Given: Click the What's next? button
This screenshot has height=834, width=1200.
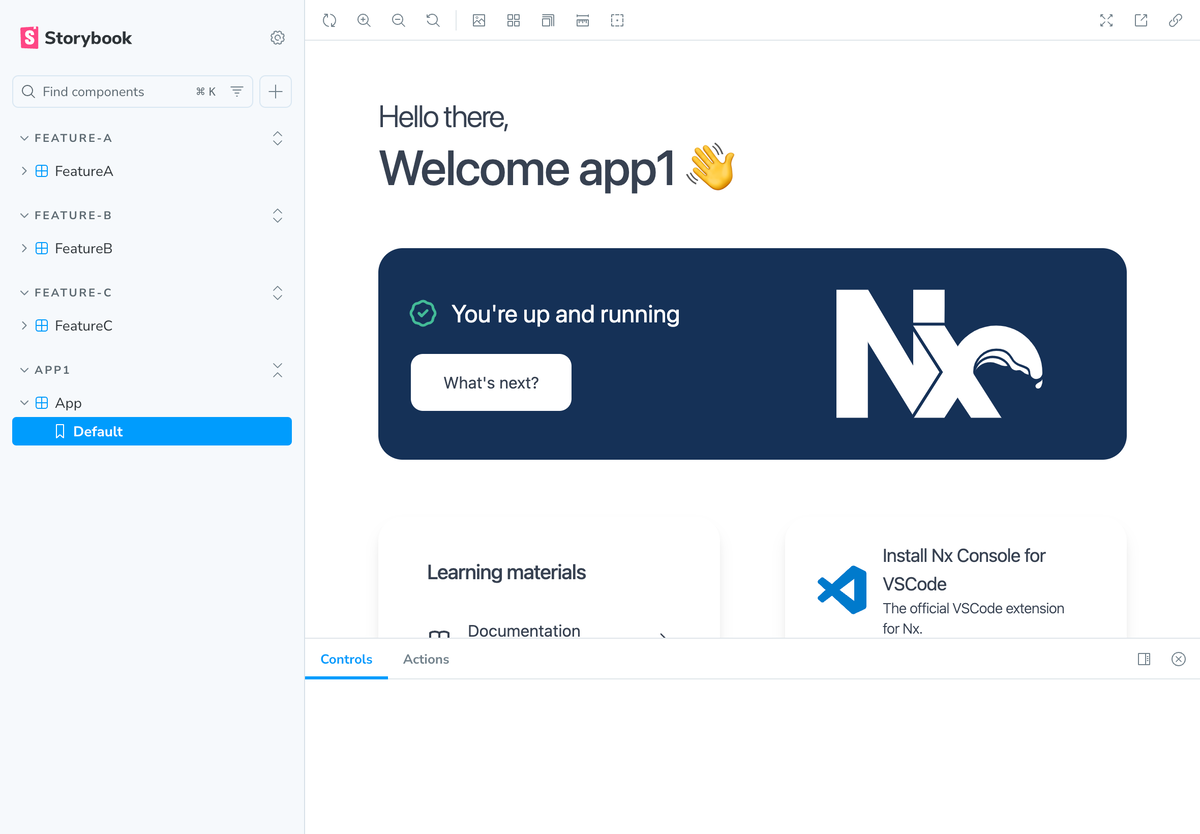Looking at the screenshot, I should [x=491, y=382].
